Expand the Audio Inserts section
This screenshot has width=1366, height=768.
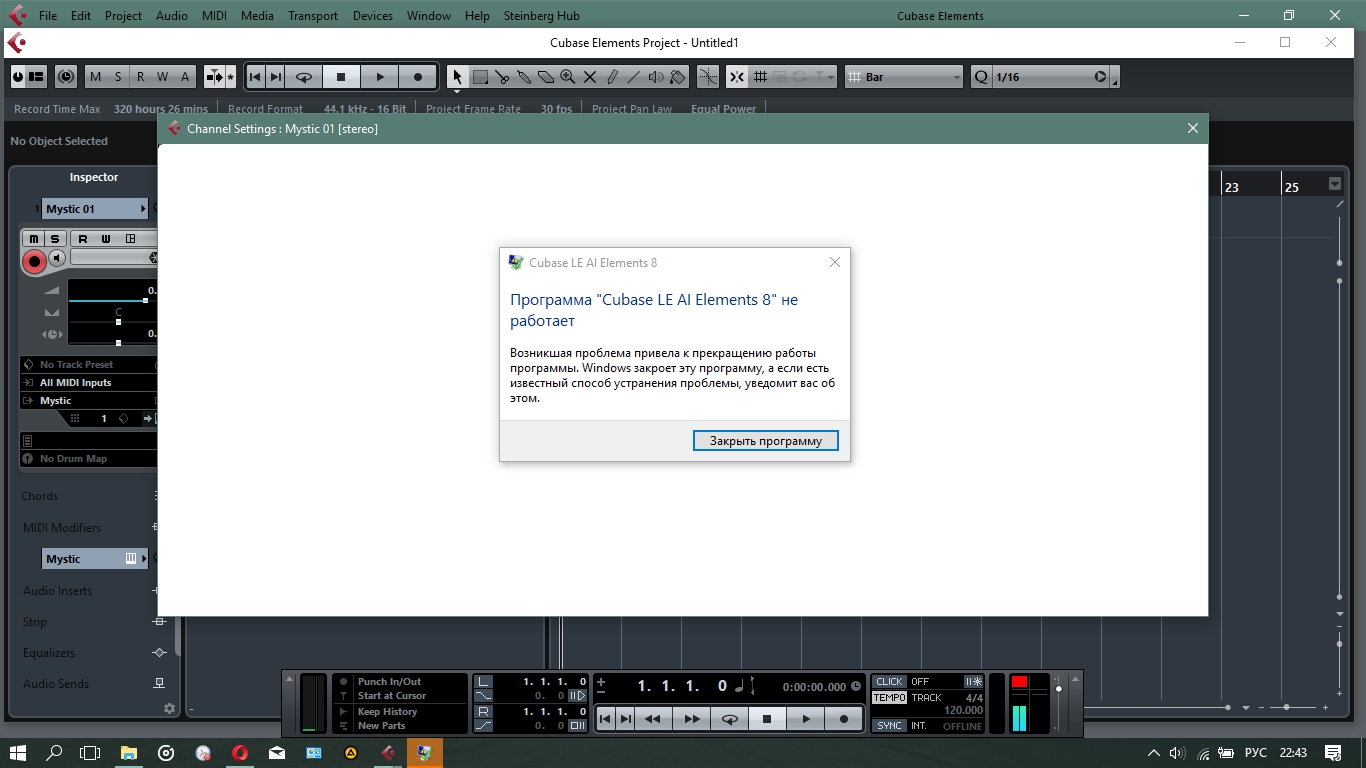58,591
